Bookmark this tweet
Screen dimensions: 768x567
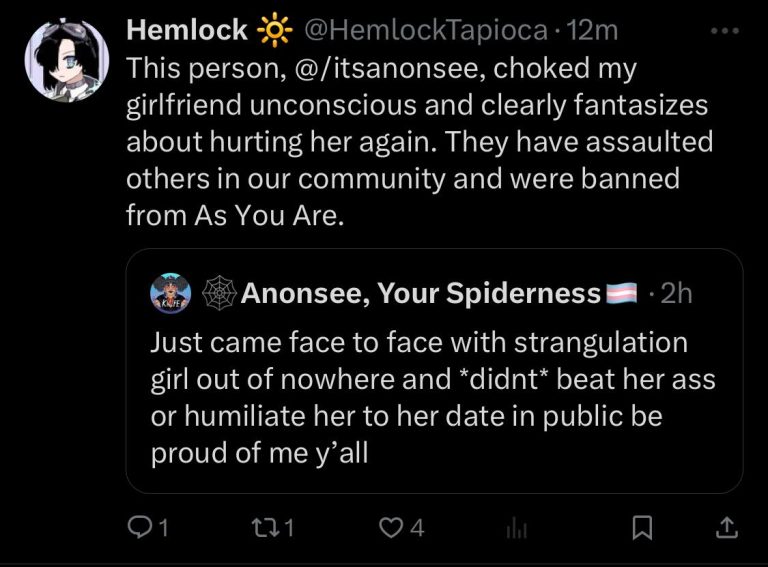pyautogui.click(x=645, y=526)
